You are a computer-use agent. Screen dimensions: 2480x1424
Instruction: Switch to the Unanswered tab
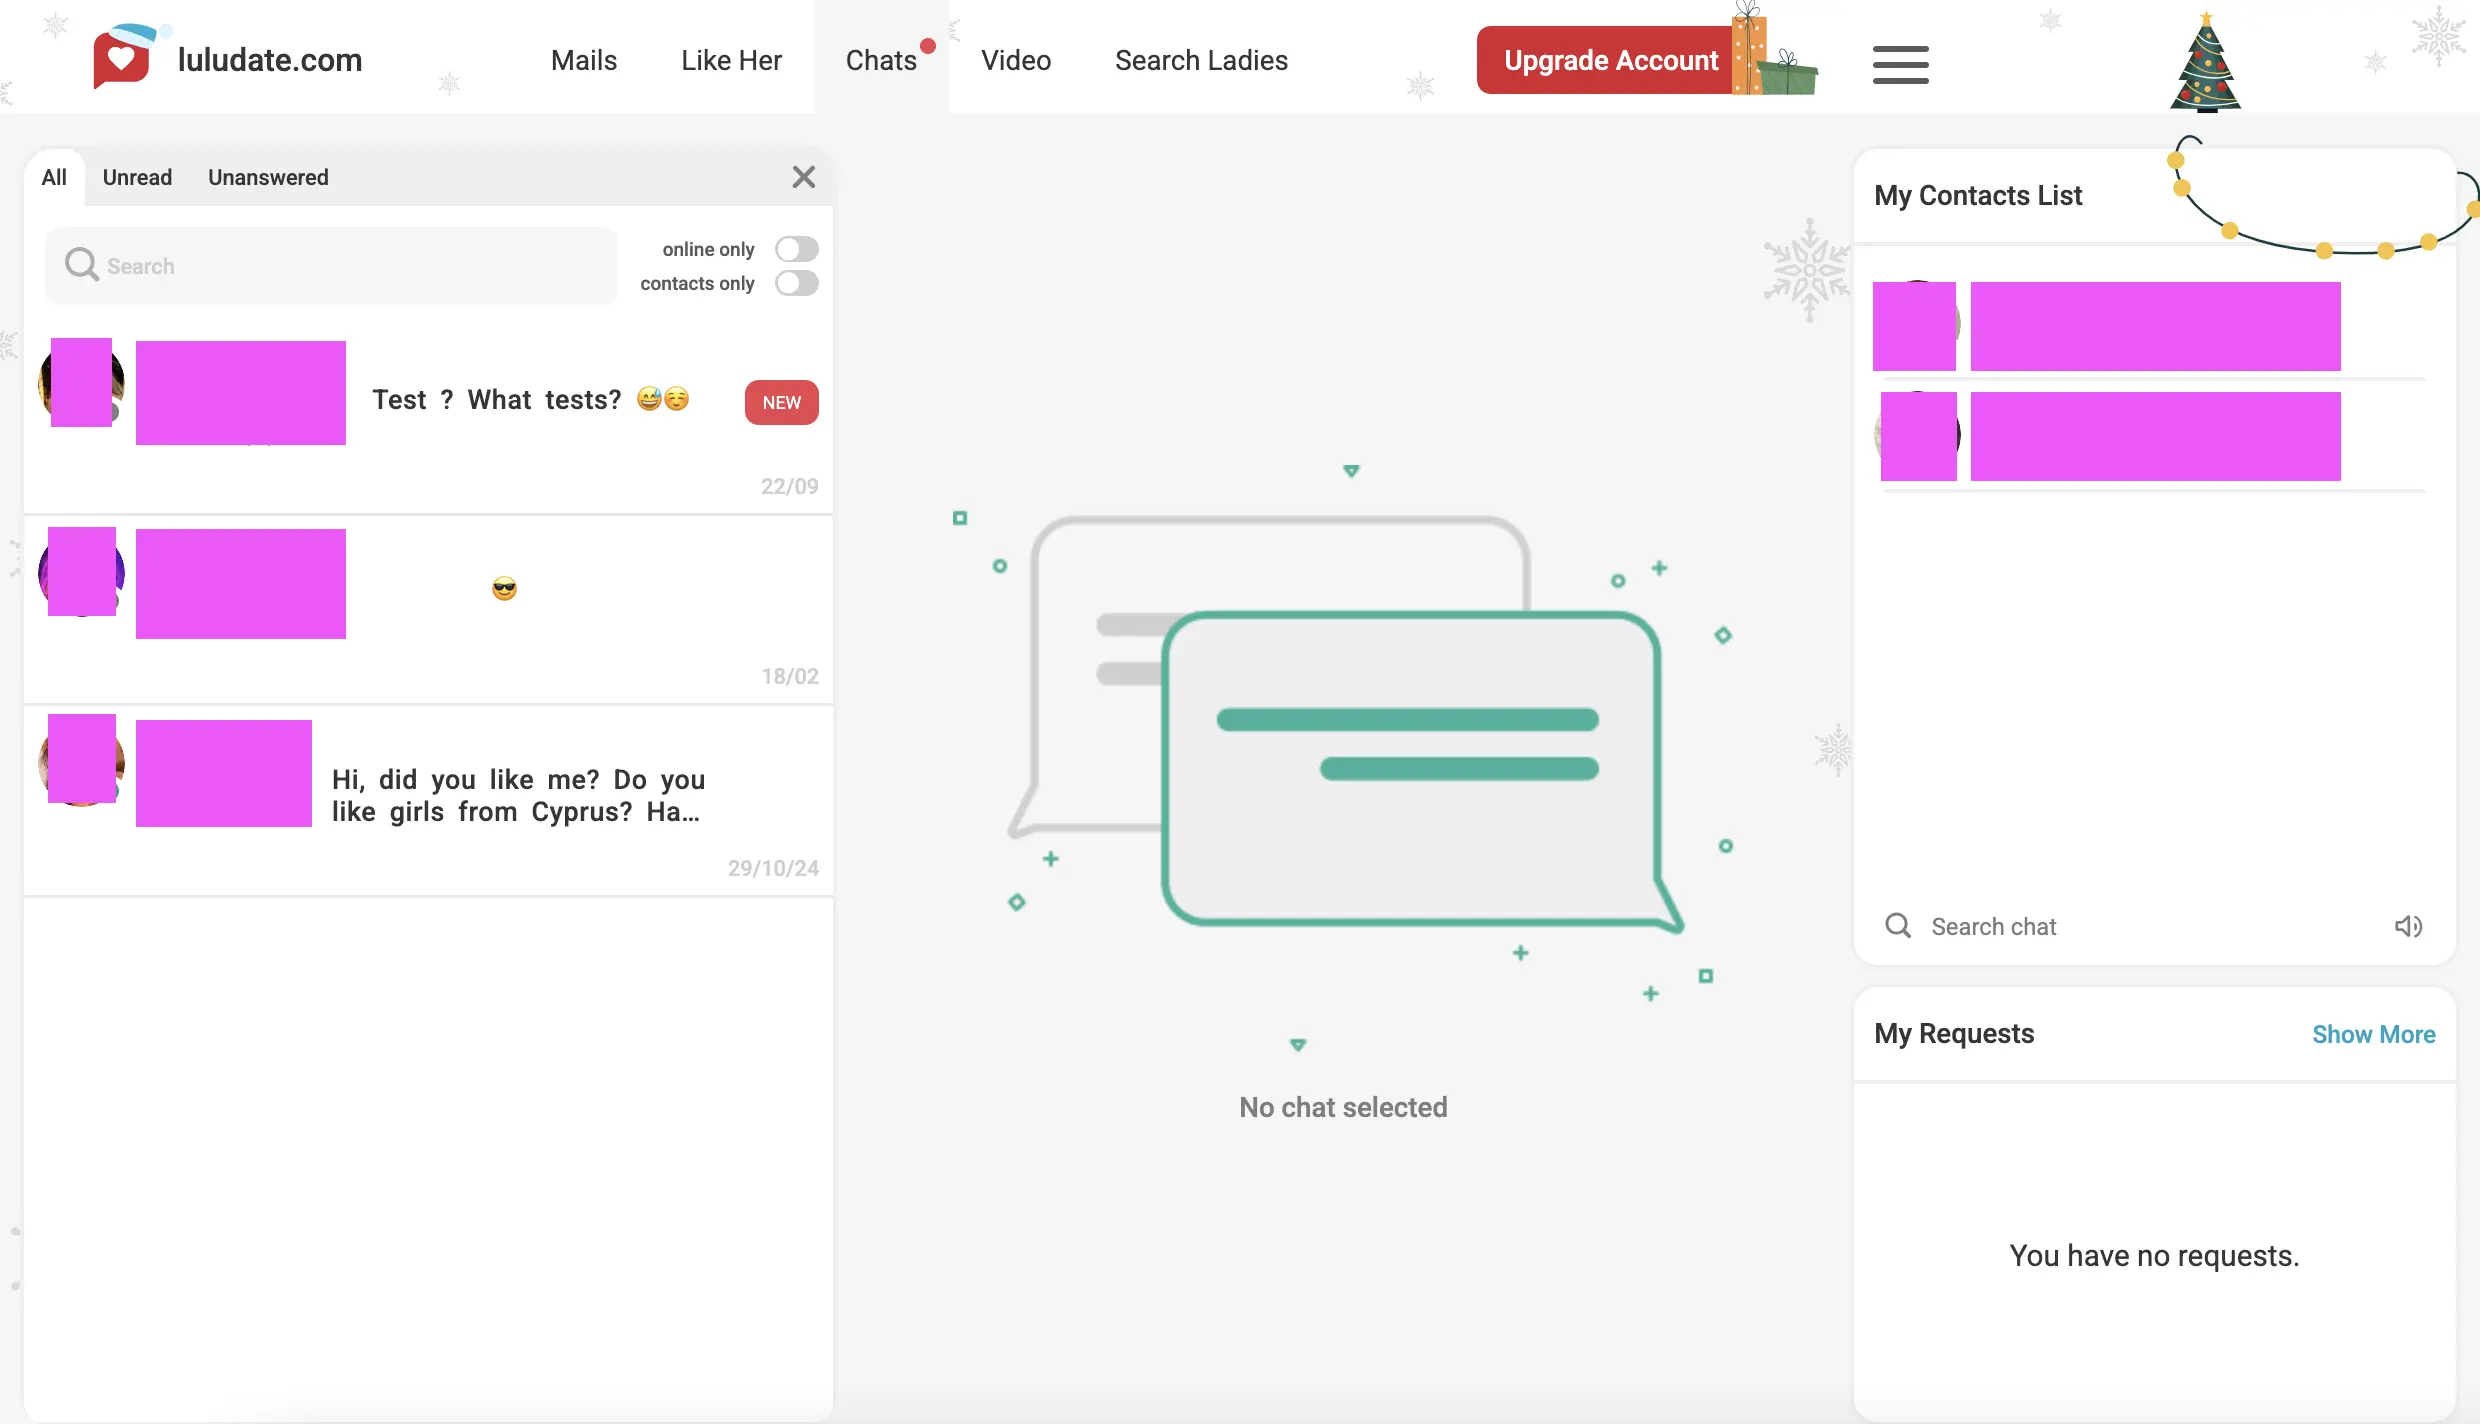click(x=268, y=177)
